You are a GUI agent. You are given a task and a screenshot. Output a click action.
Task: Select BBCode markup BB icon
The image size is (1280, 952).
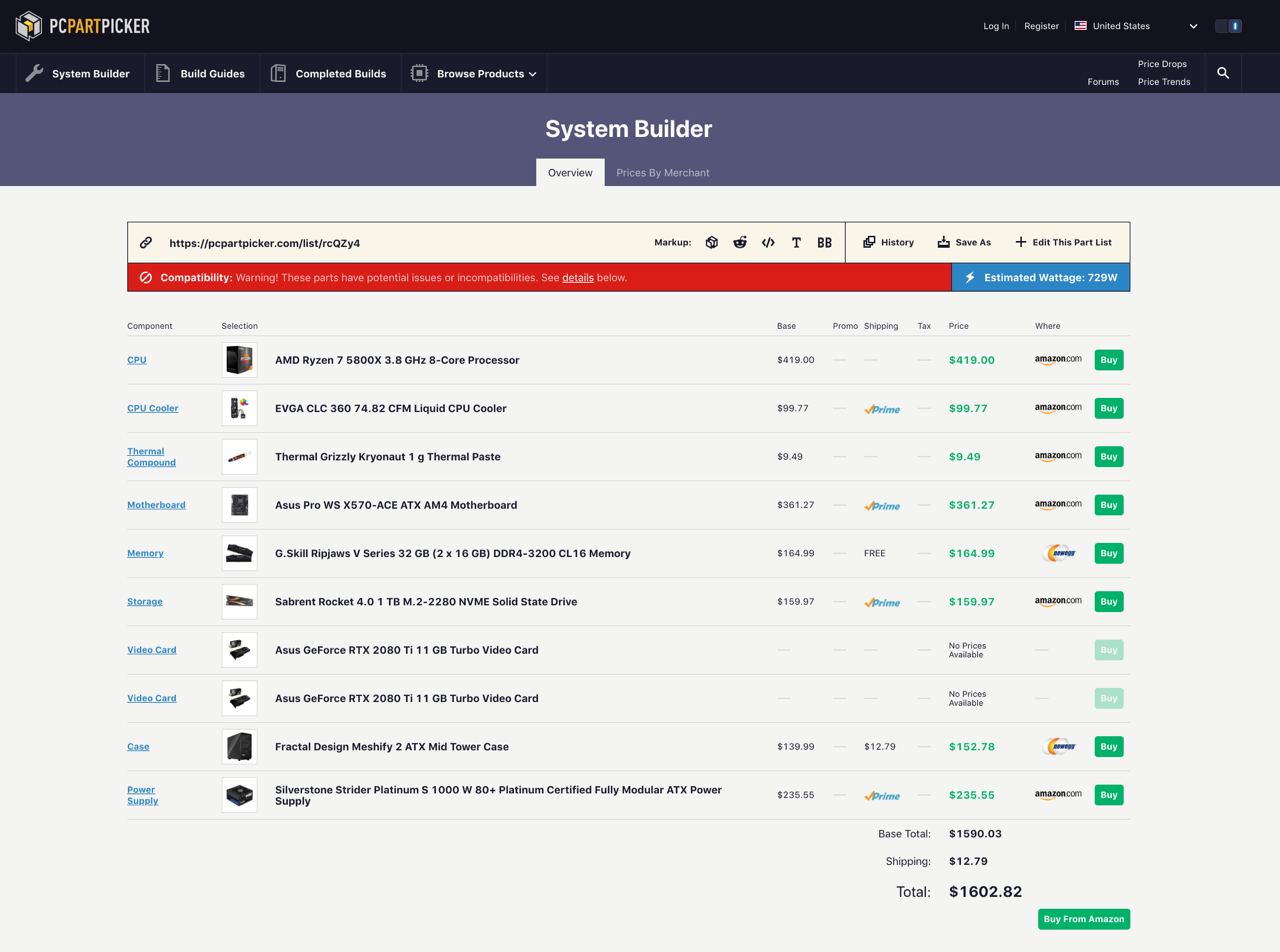click(824, 242)
